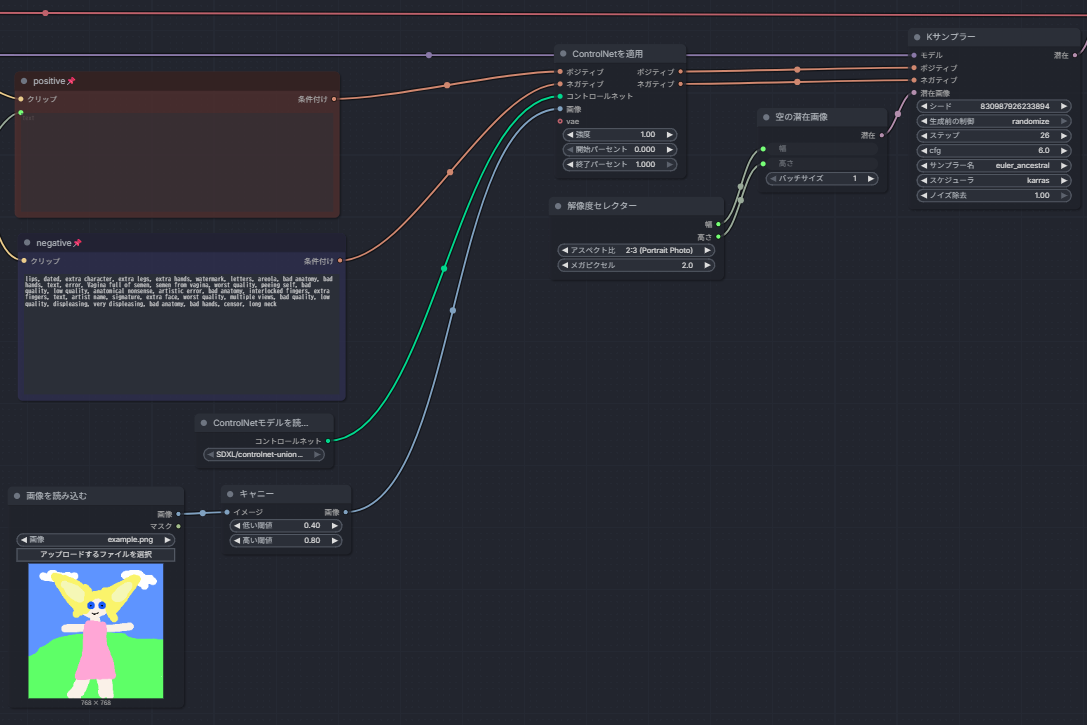Open the 生成前の制御 randomize dropdown
This screenshot has height=725, width=1087.
993,121
